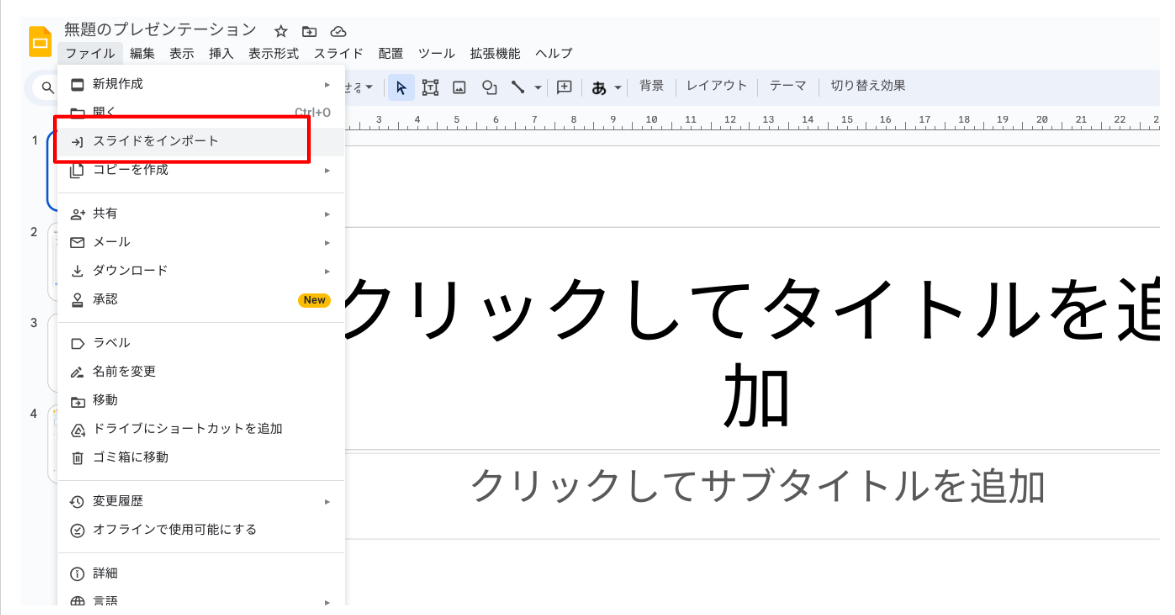Click the presentation title 無題のプレゼンテーション
This screenshot has height=615, width=1175.
point(160,30)
